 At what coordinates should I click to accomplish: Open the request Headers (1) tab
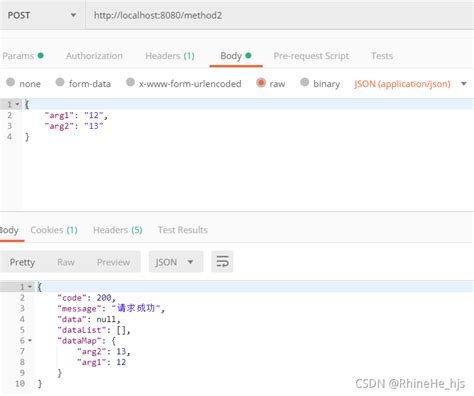pyautogui.click(x=170, y=56)
